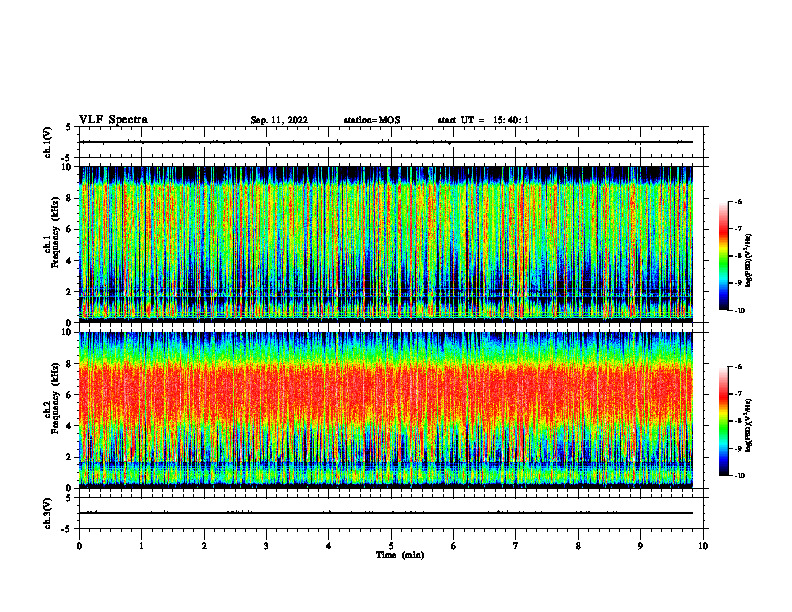
Task: Click the "4" kHz tick on ch.1 frequency axis
Action: click(x=69, y=261)
